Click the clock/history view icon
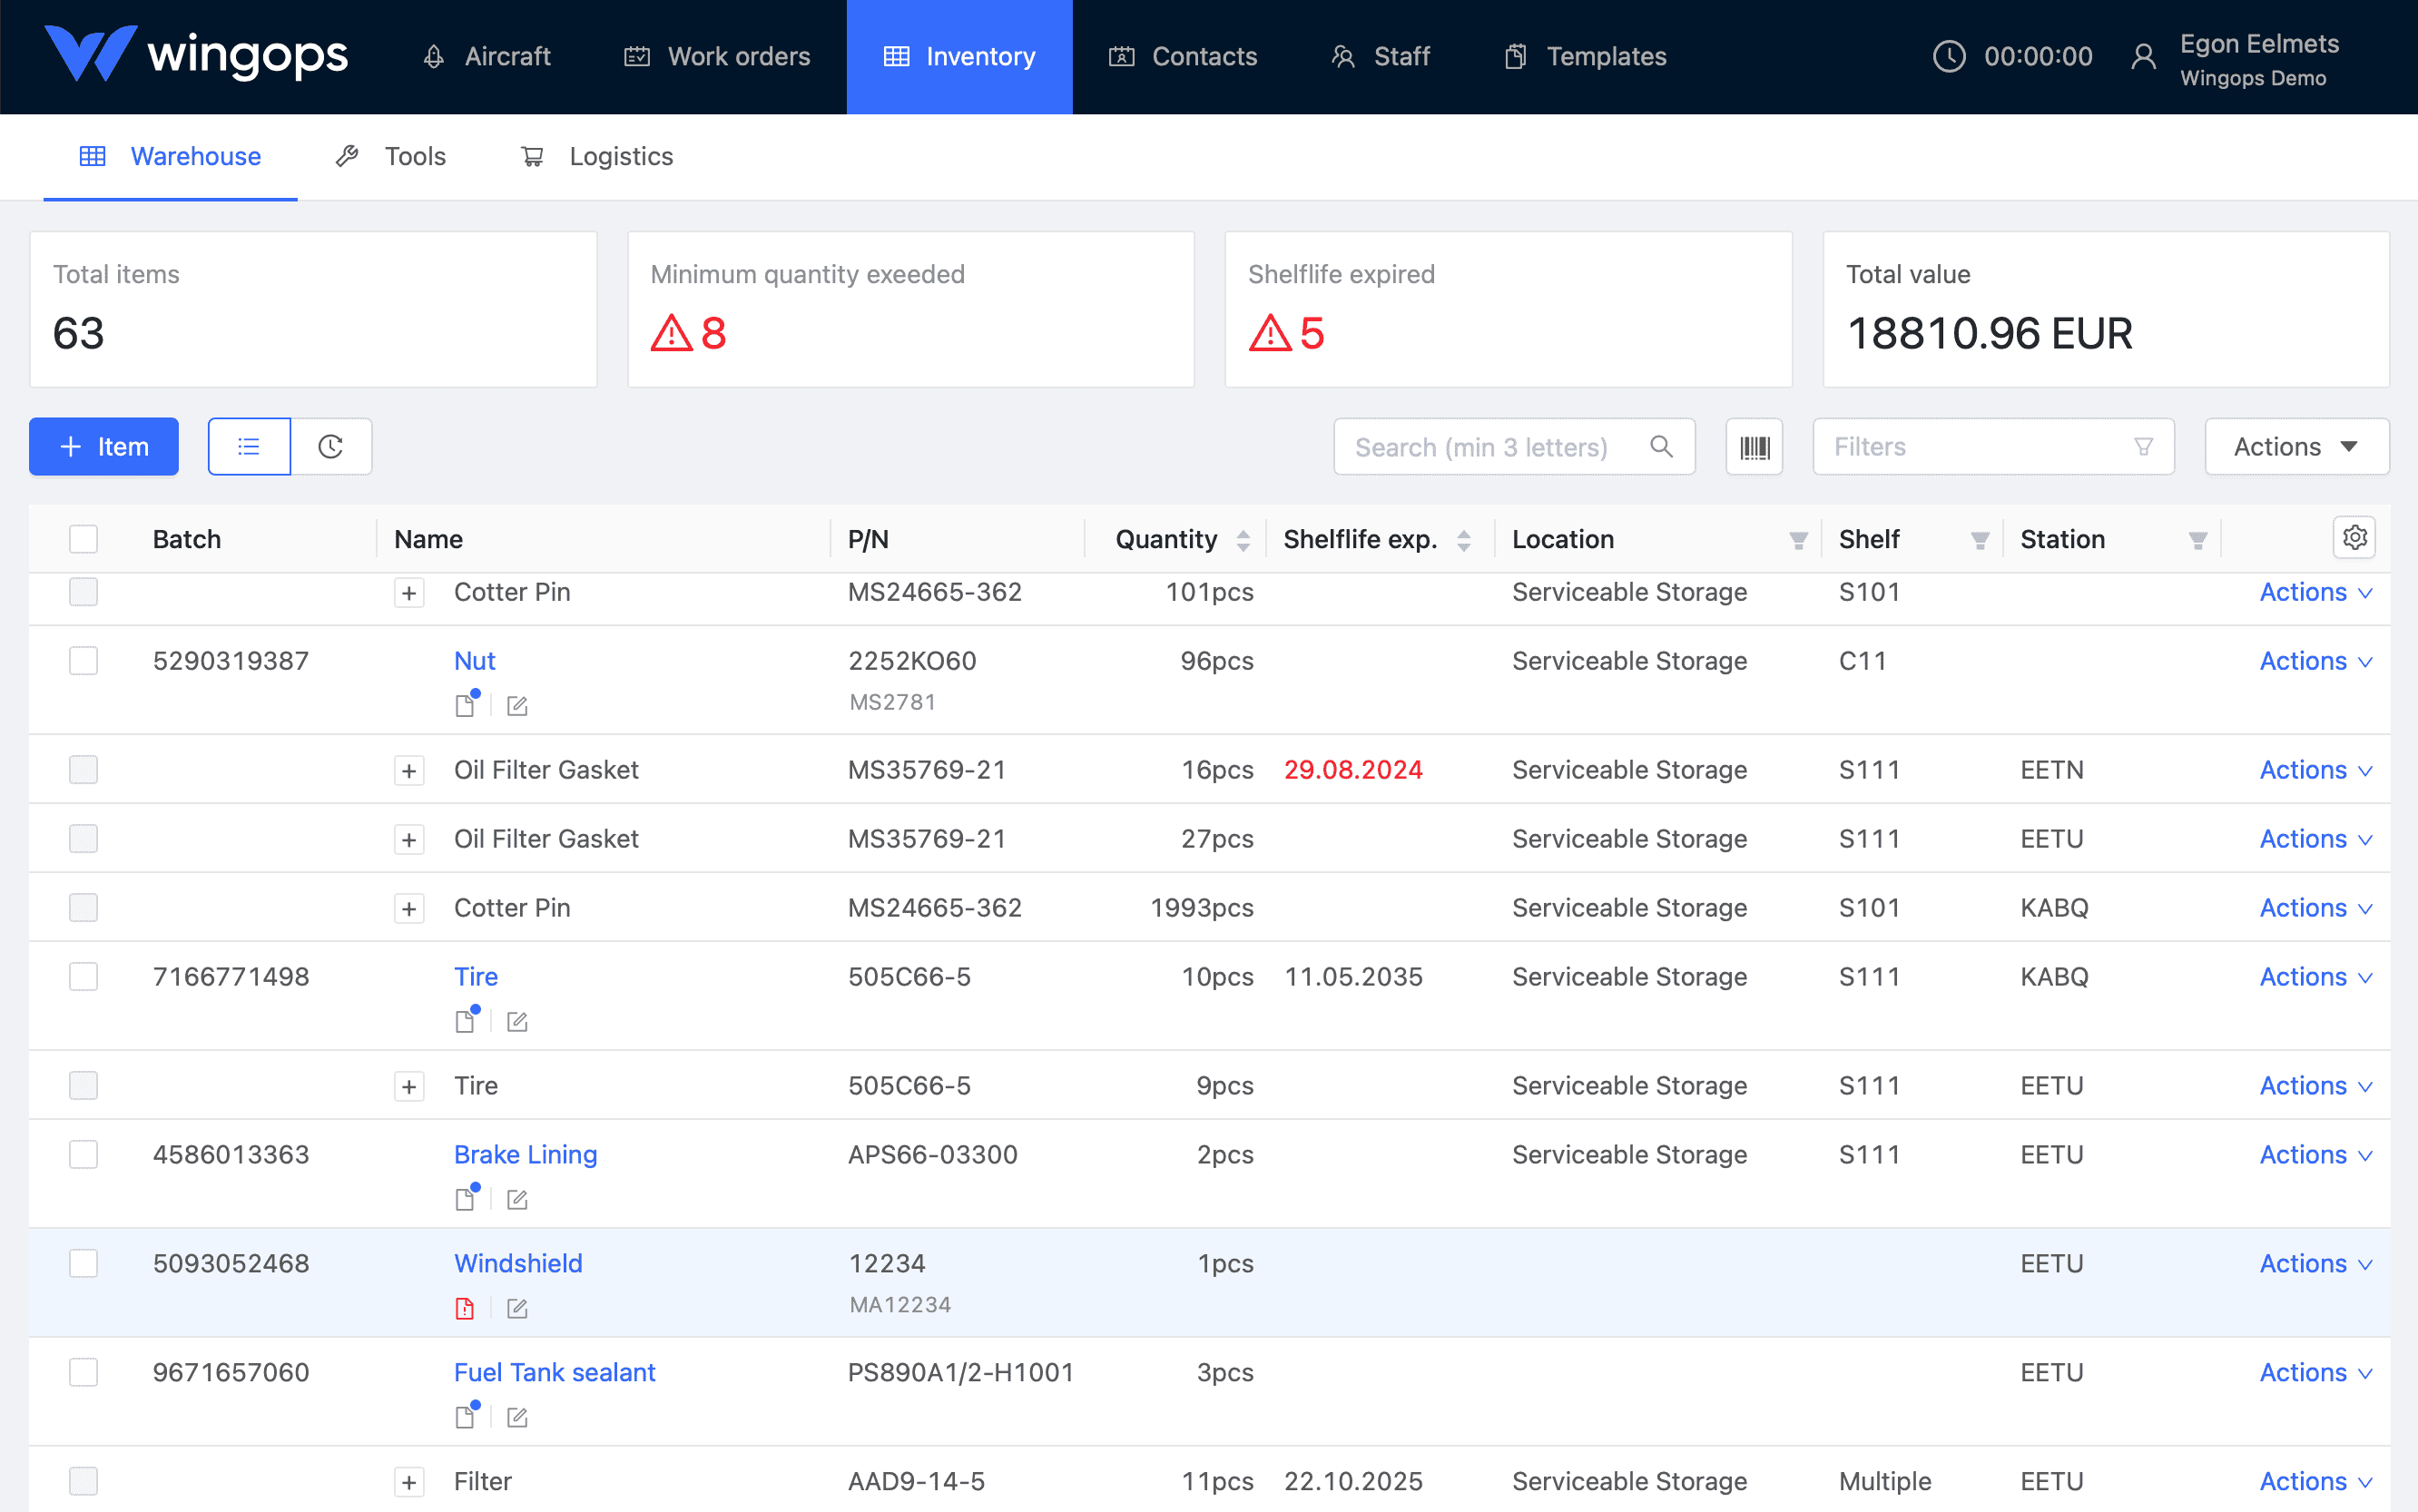This screenshot has height=1512, width=2418. 331,447
